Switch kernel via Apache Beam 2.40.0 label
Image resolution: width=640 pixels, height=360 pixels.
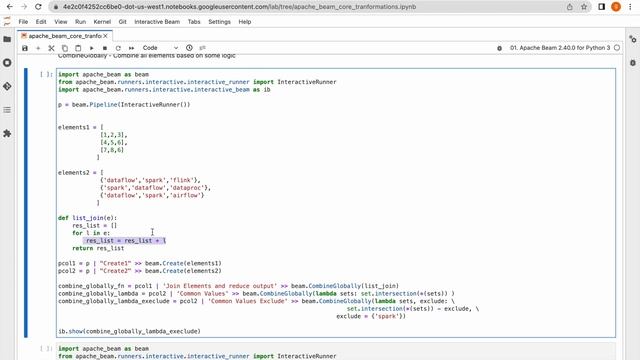pos(560,48)
